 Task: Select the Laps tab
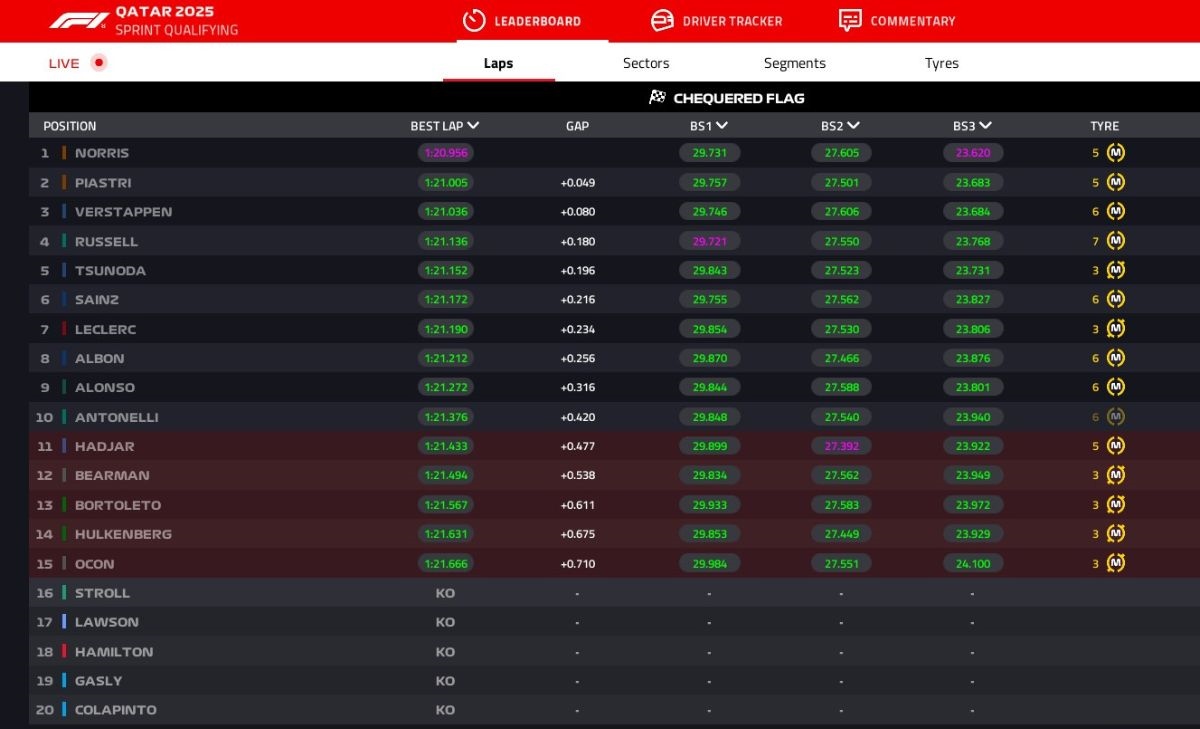498,63
